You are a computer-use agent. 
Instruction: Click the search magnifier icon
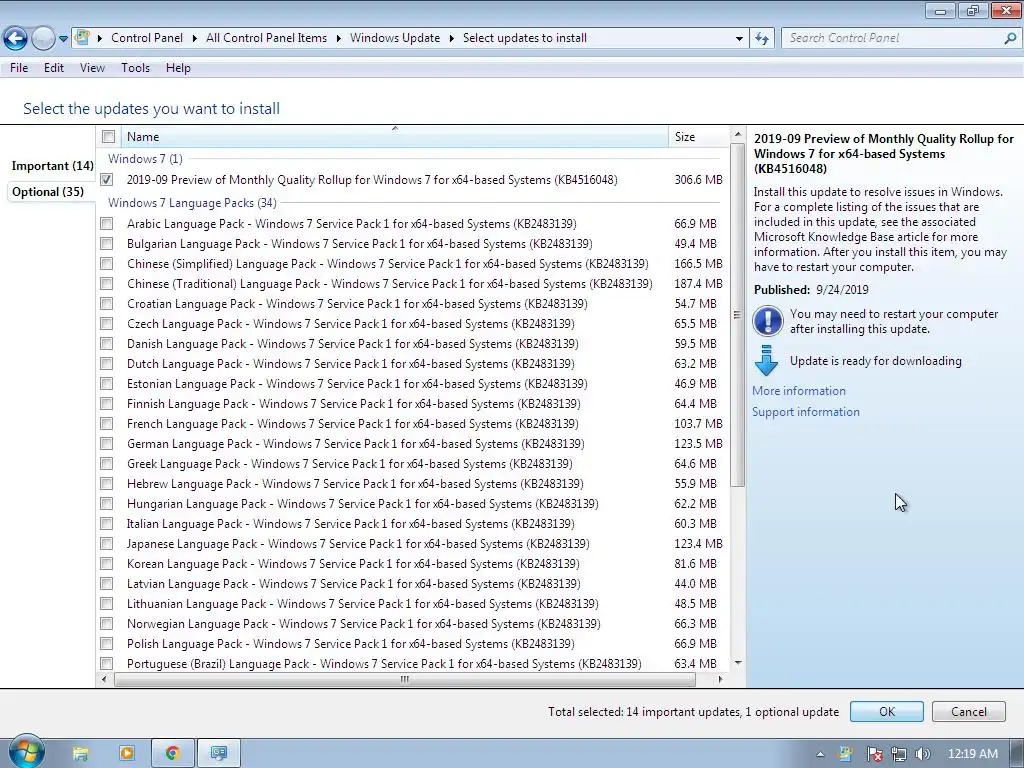coord(1010,39)
